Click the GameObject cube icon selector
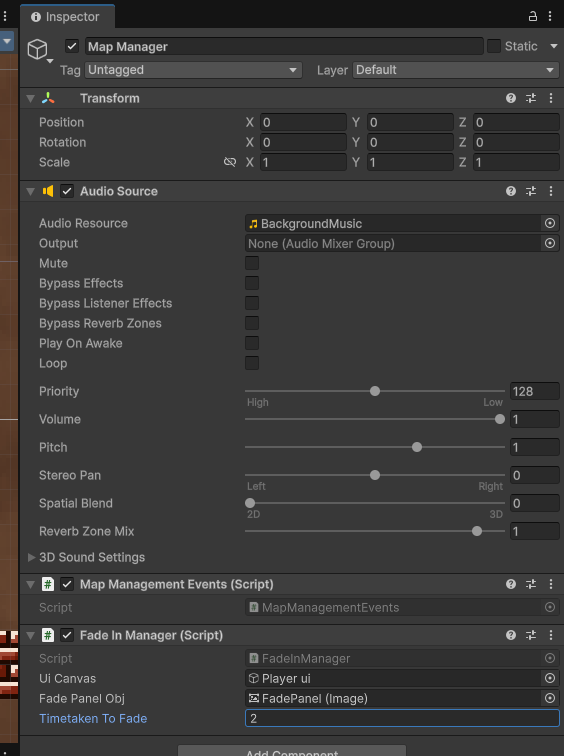 tap(39, 50)
